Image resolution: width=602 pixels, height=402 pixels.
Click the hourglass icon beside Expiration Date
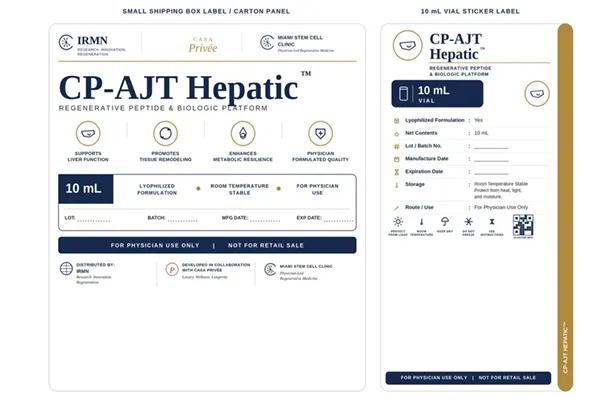point(397,172)
